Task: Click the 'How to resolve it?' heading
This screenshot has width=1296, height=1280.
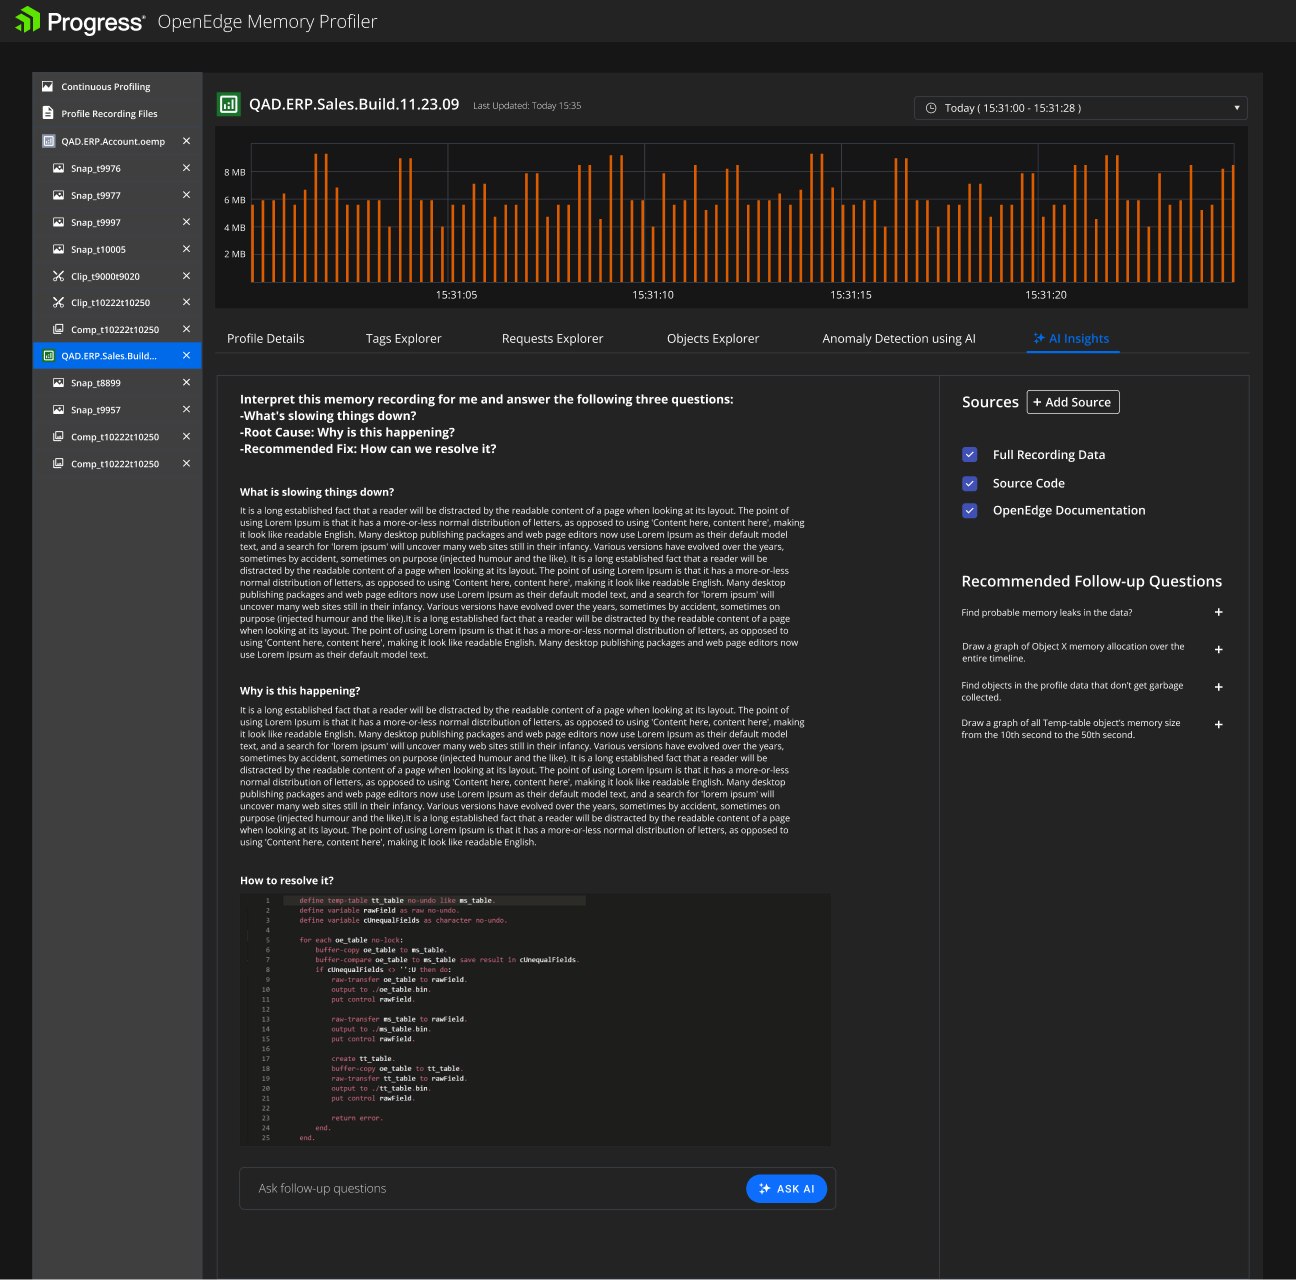Action: coord(287,881)
